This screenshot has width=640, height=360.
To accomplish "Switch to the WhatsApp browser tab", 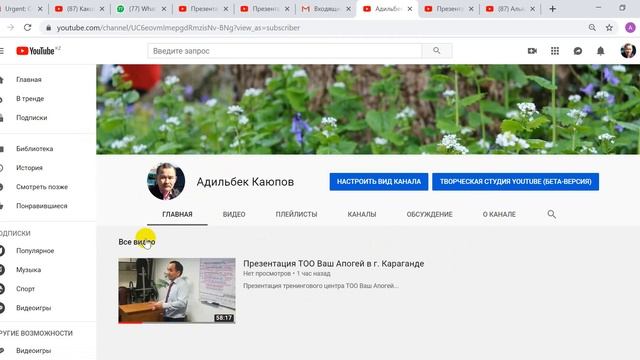I will pos(141,9).
